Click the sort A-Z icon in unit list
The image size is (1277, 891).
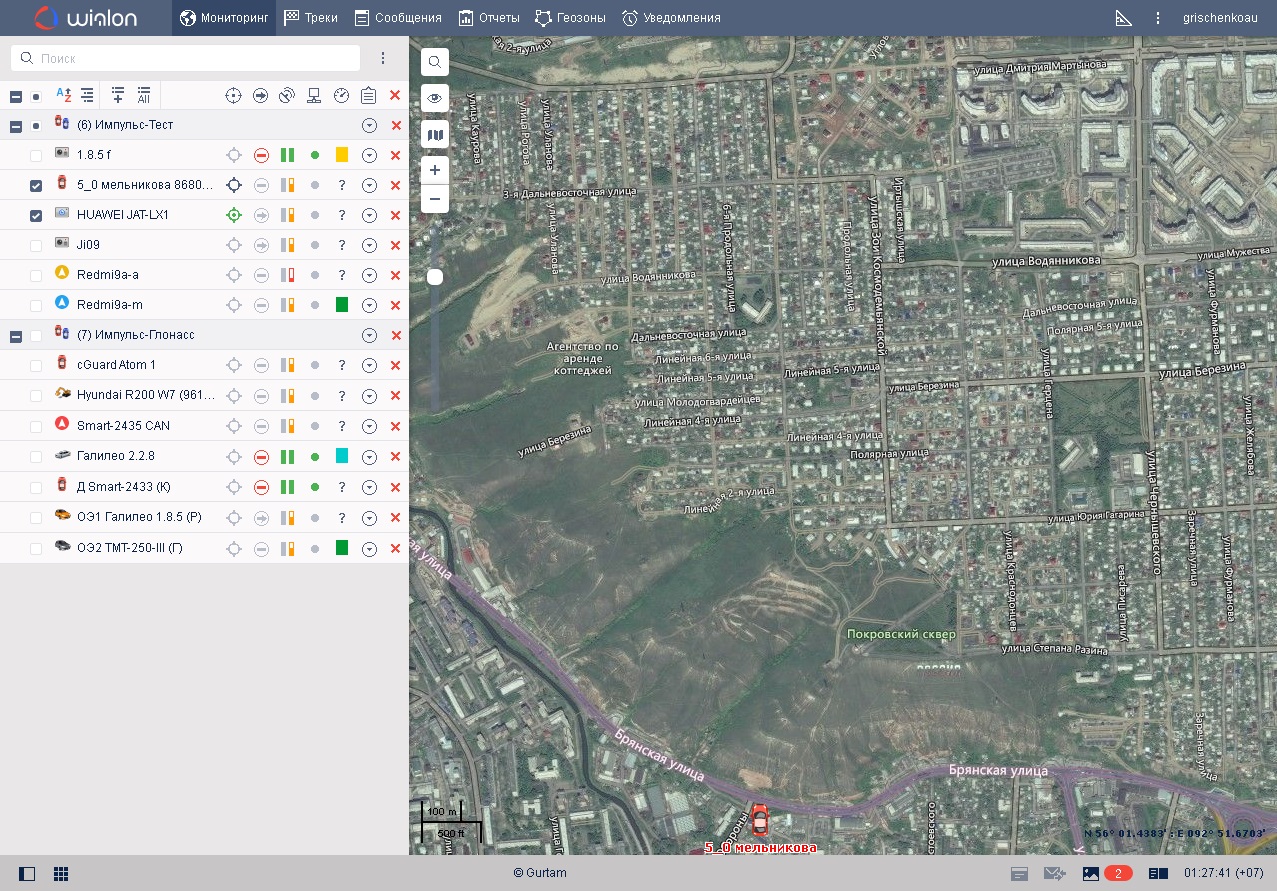tap(63, 95)
